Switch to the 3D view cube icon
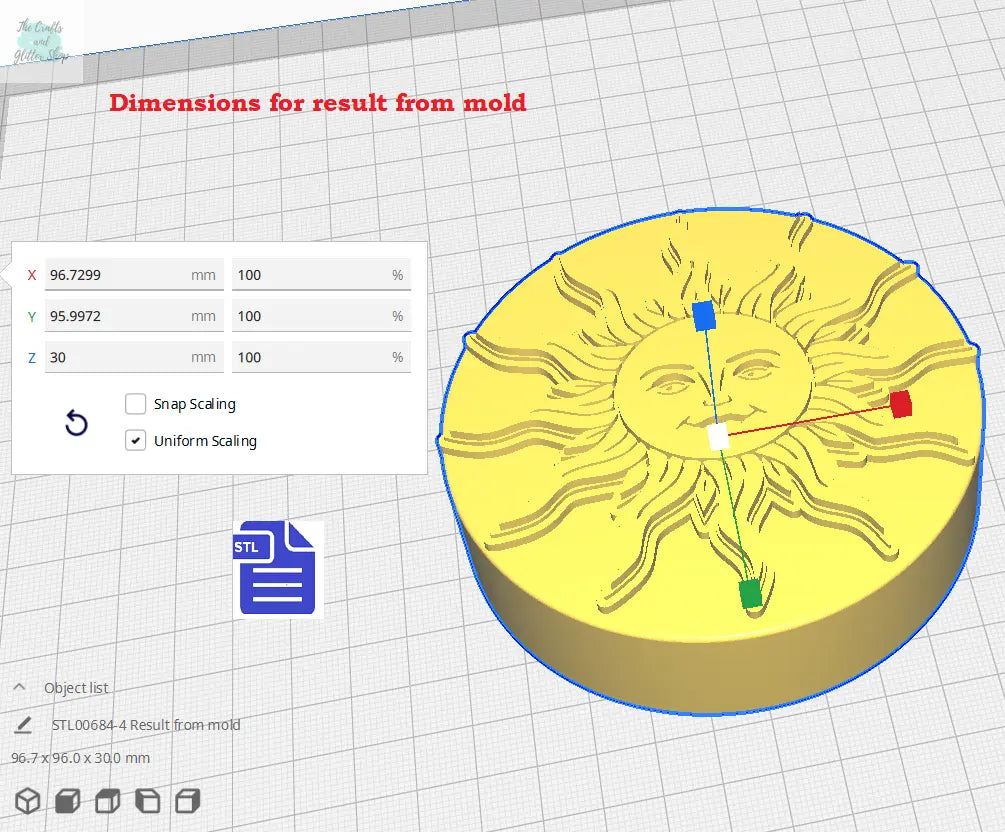Image resolution: width=1005 pixels, height=832 pixels. (x=28, y=800)
